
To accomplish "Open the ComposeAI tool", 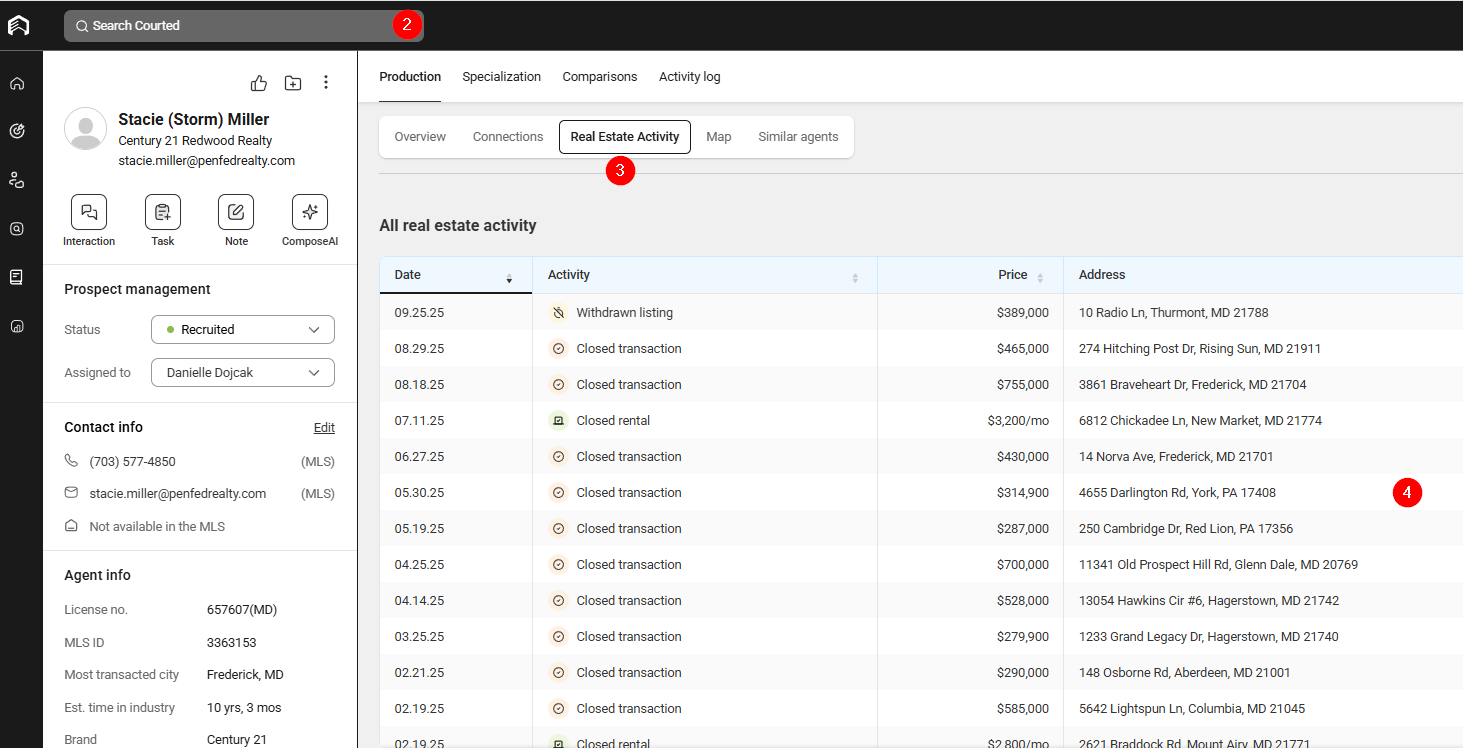I will (x=310, y=212).
